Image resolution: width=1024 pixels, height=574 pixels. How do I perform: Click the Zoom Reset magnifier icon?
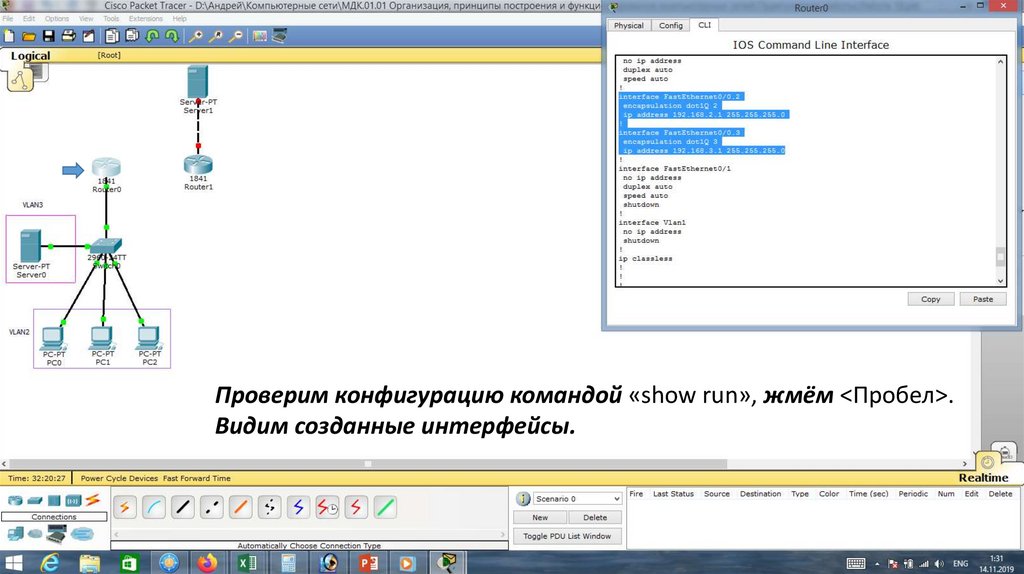pyautogui.click(x=216, y=36)
